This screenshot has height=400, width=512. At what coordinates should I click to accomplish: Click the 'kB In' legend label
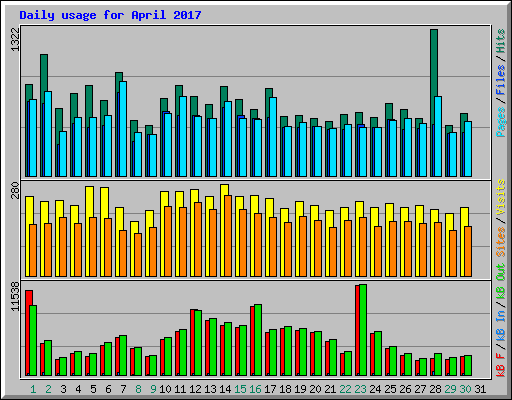501,326
